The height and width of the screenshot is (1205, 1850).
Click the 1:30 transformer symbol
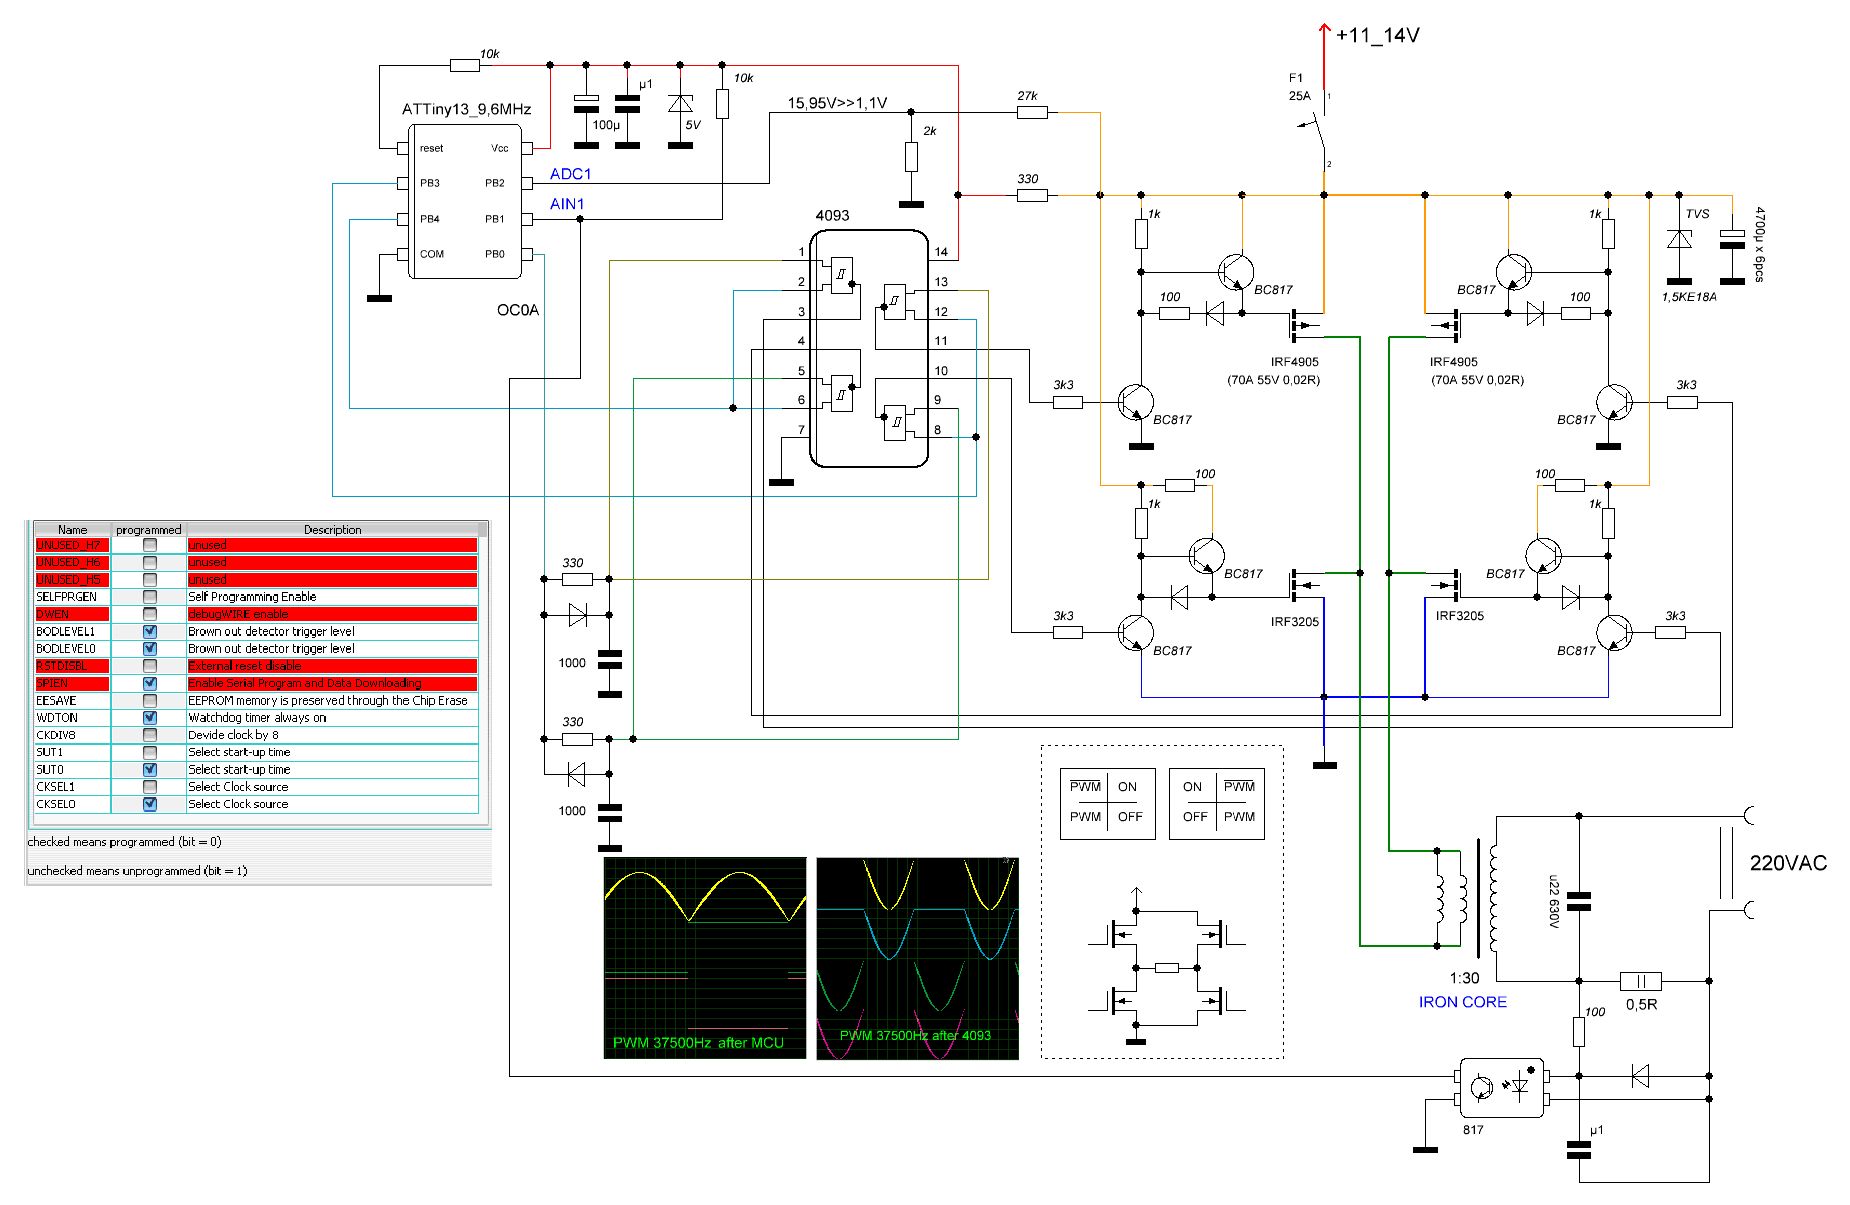[1466, 898]
